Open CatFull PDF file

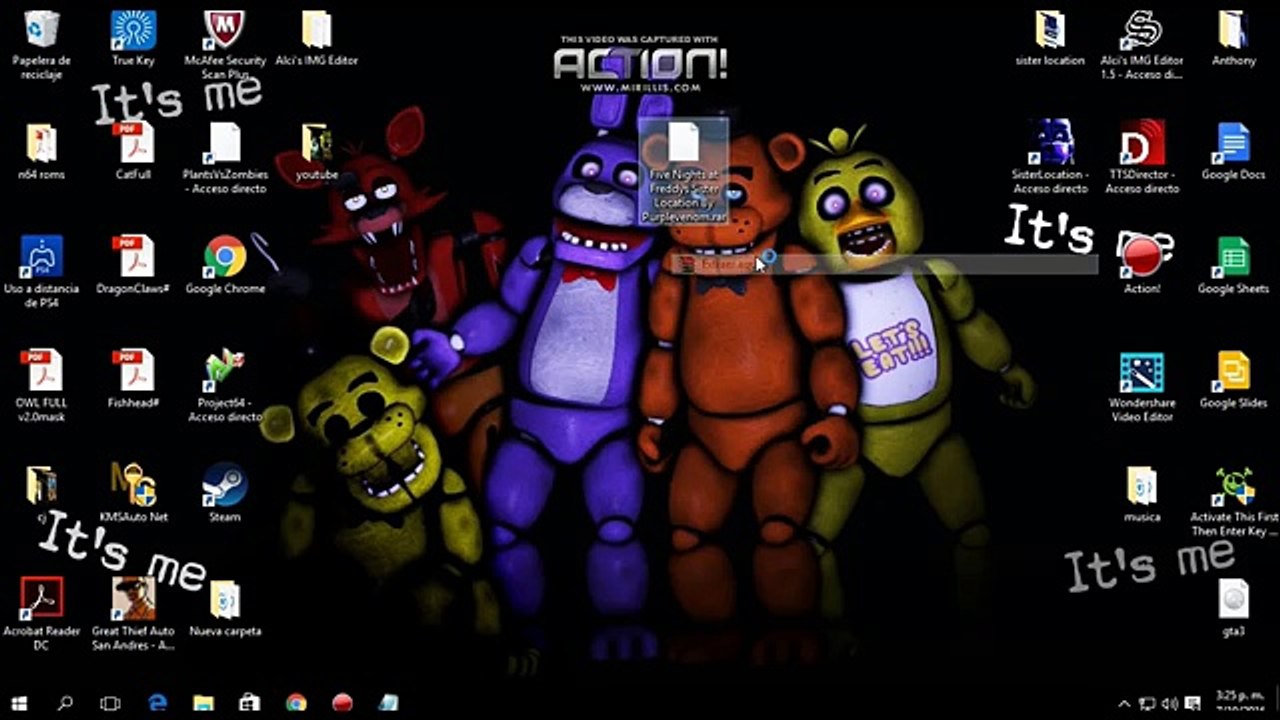point(133,152)
